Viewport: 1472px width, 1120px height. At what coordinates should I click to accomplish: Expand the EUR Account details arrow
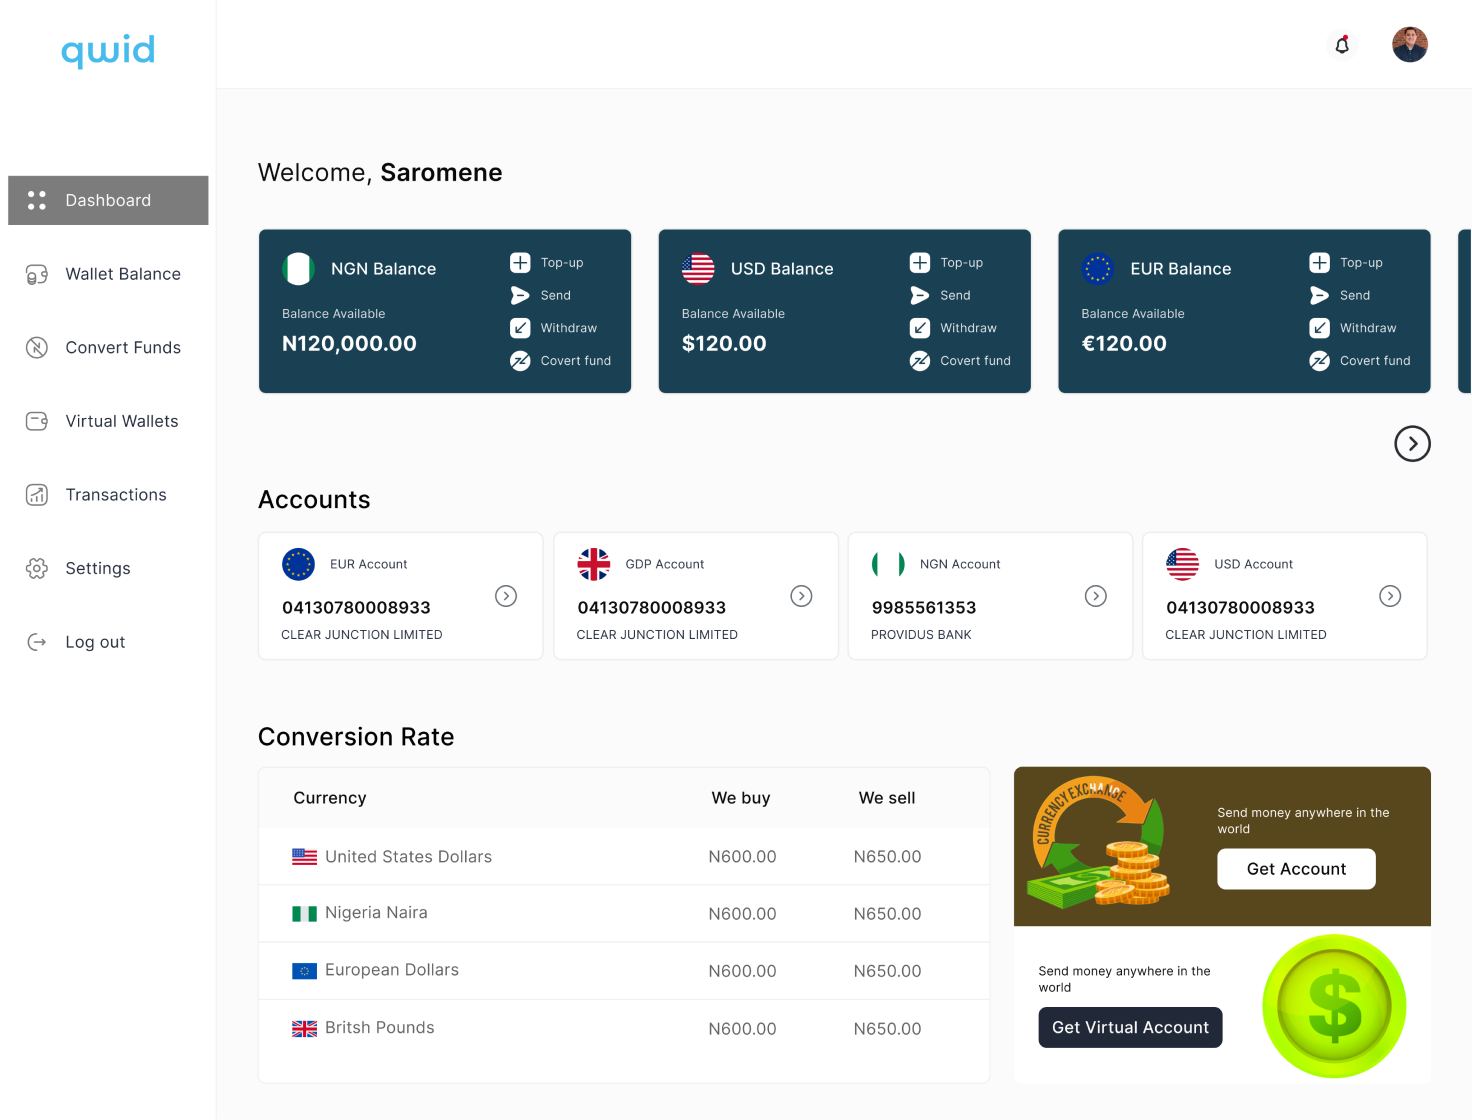[506, 596]
